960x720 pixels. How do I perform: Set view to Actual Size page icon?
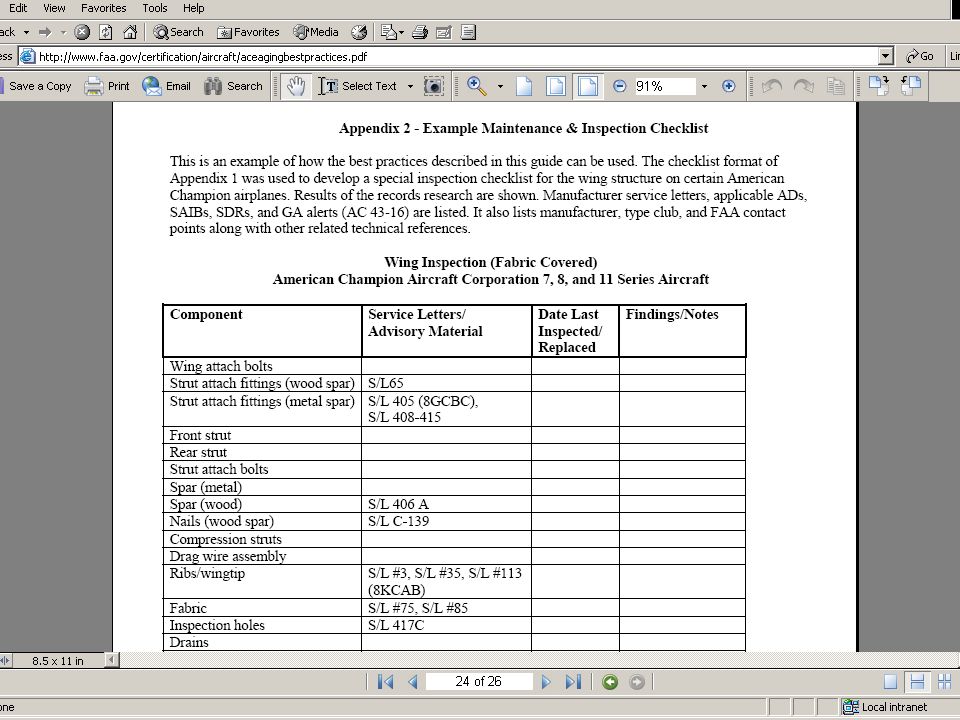(524, 86)
